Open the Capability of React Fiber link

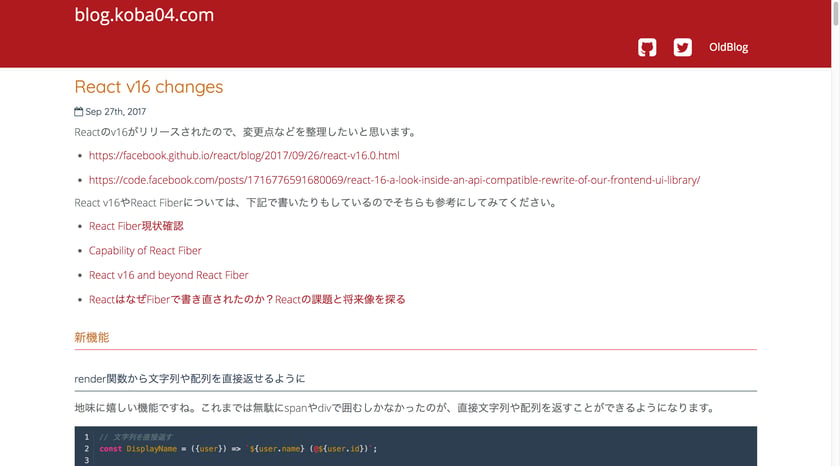point(145,251)
